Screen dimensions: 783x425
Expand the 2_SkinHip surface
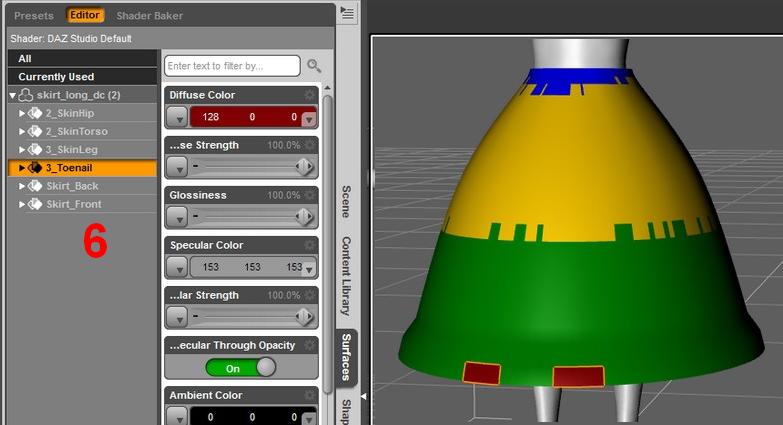coord(21,113)
